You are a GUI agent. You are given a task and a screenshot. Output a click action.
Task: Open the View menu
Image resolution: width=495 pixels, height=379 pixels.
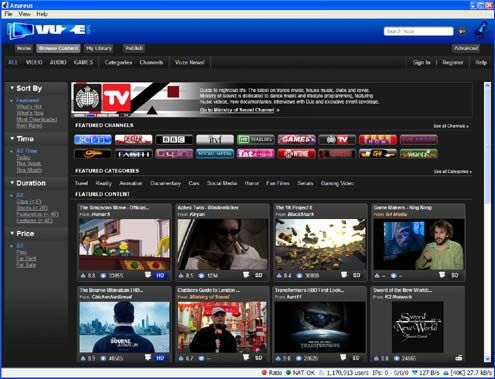(x=24, y=14)
